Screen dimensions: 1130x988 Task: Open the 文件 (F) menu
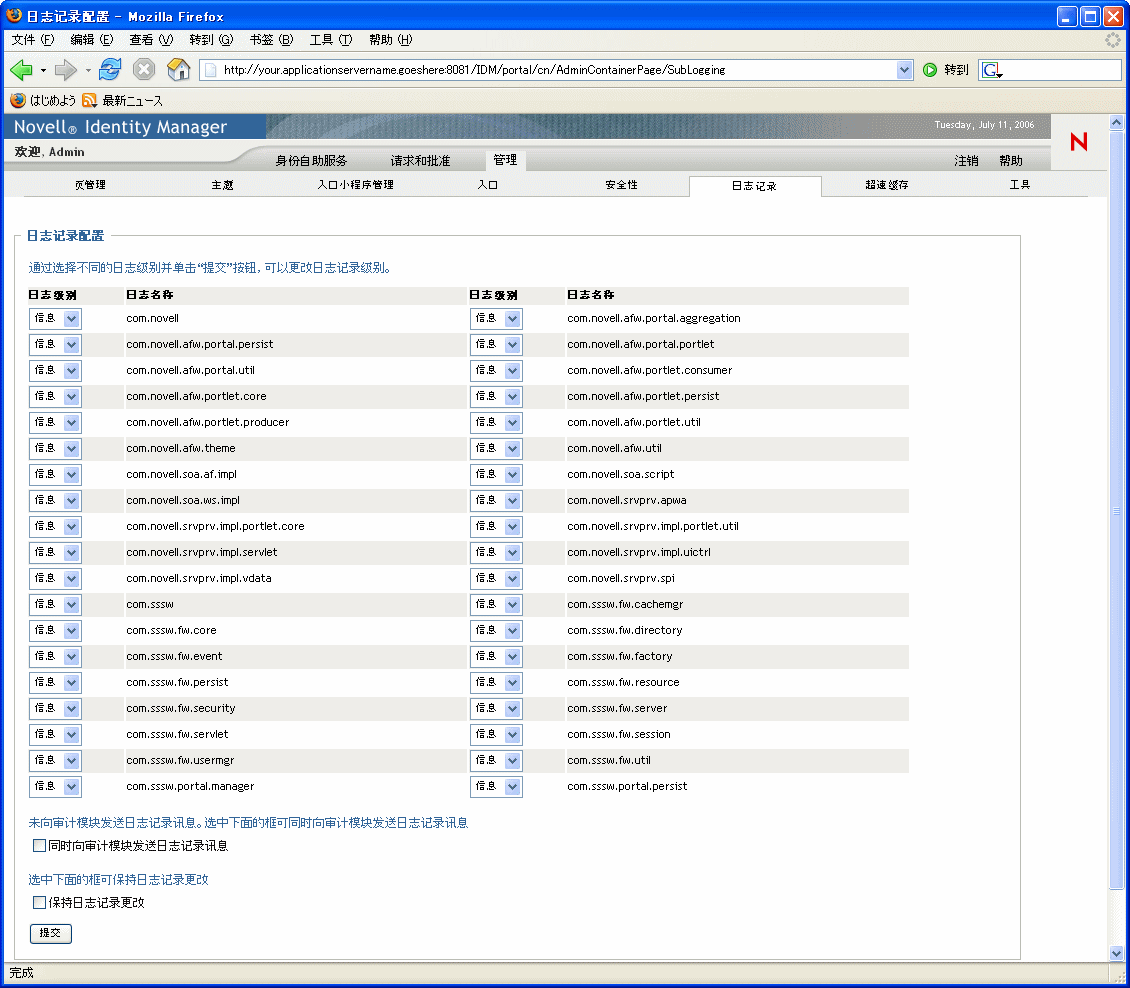33,40
